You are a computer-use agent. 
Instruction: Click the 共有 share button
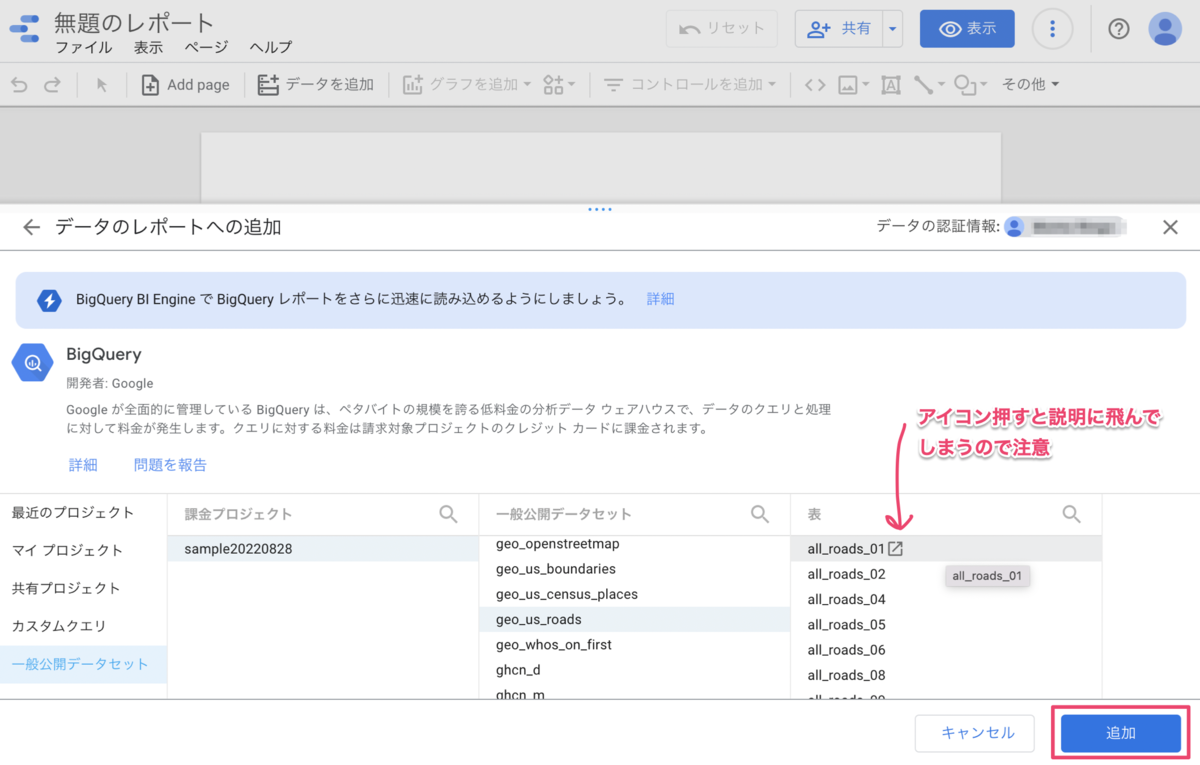(x=838, y=29)
